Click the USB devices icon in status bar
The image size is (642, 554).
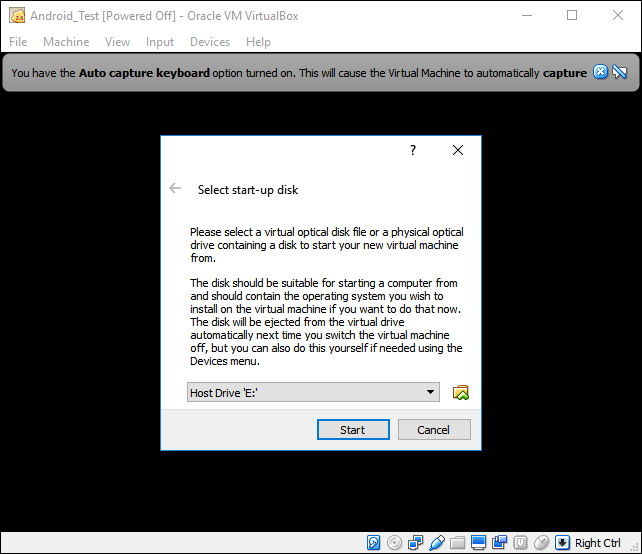tap(437, 543)
